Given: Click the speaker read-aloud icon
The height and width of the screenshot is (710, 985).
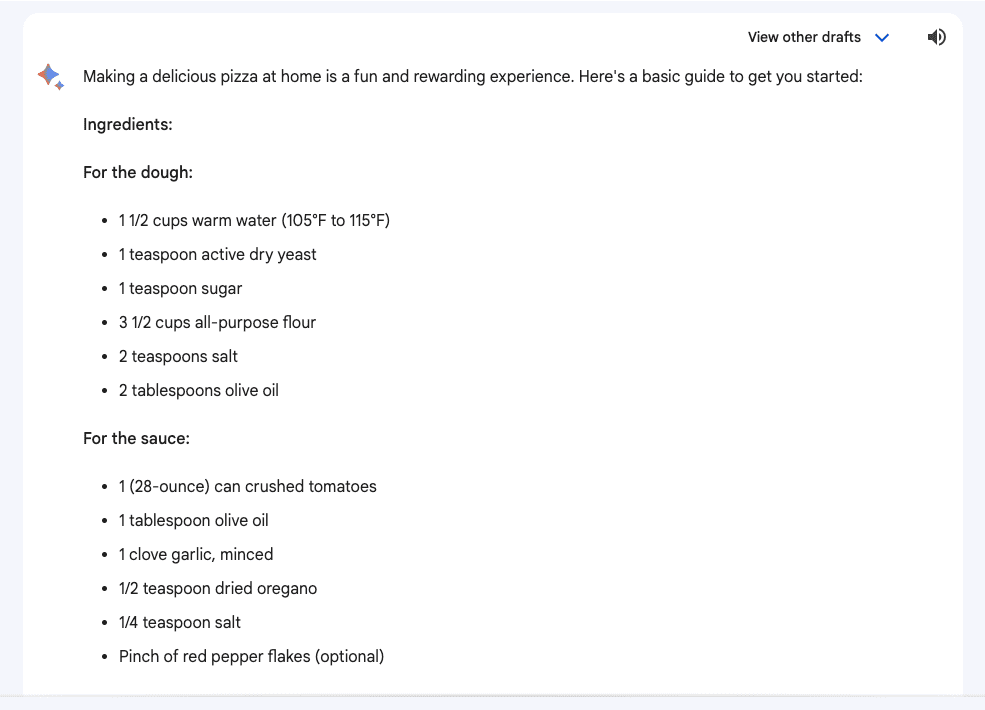Looking at the screenshot, I should [x=936, y=37].
